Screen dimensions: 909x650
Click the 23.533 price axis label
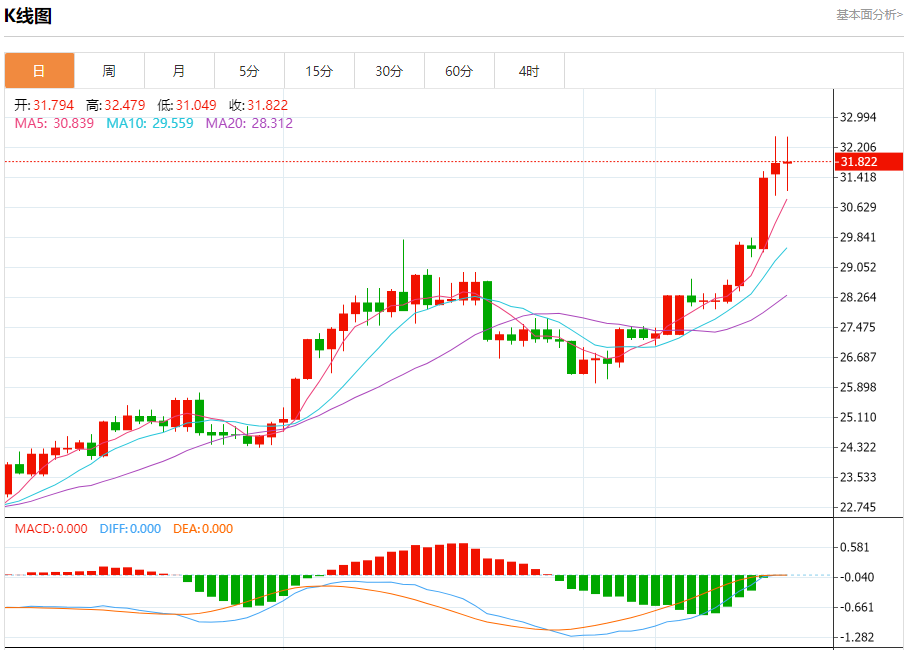pos(858,477)
